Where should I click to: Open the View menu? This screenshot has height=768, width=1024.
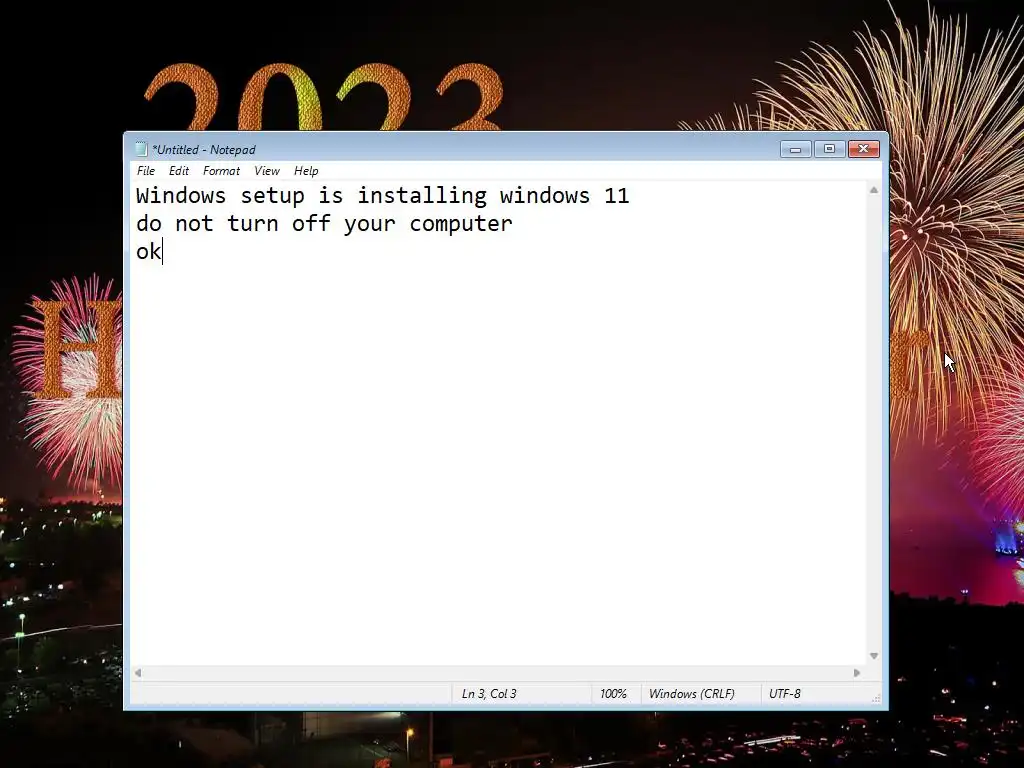pyautogui.click(x=266, y=171)
